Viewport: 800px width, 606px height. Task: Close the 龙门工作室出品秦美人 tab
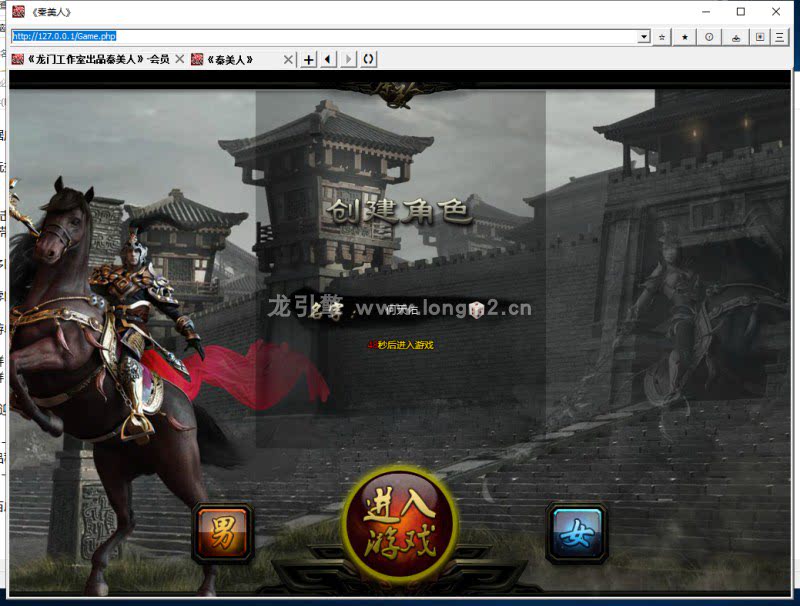pos(180,59)
